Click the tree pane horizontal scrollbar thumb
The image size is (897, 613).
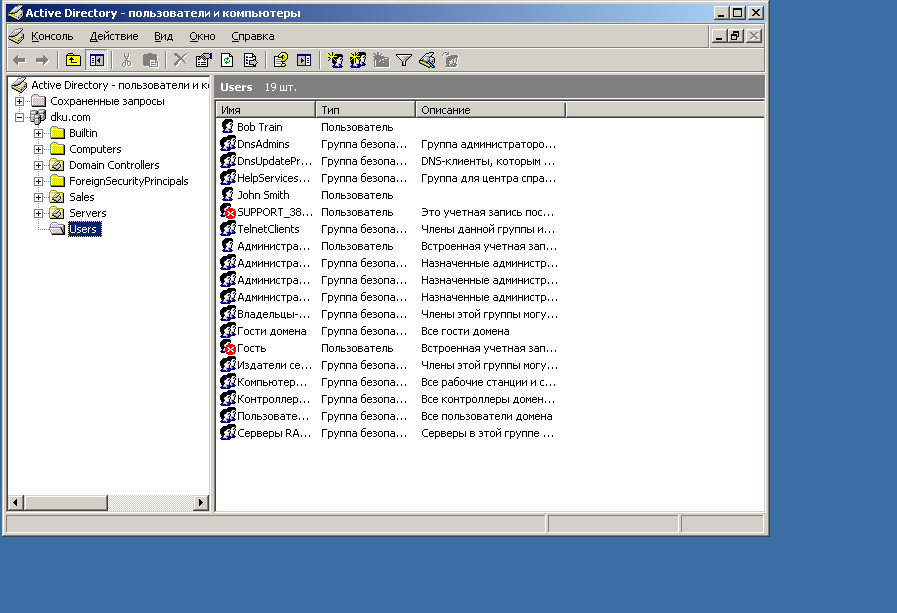click(x=65, y=503)
